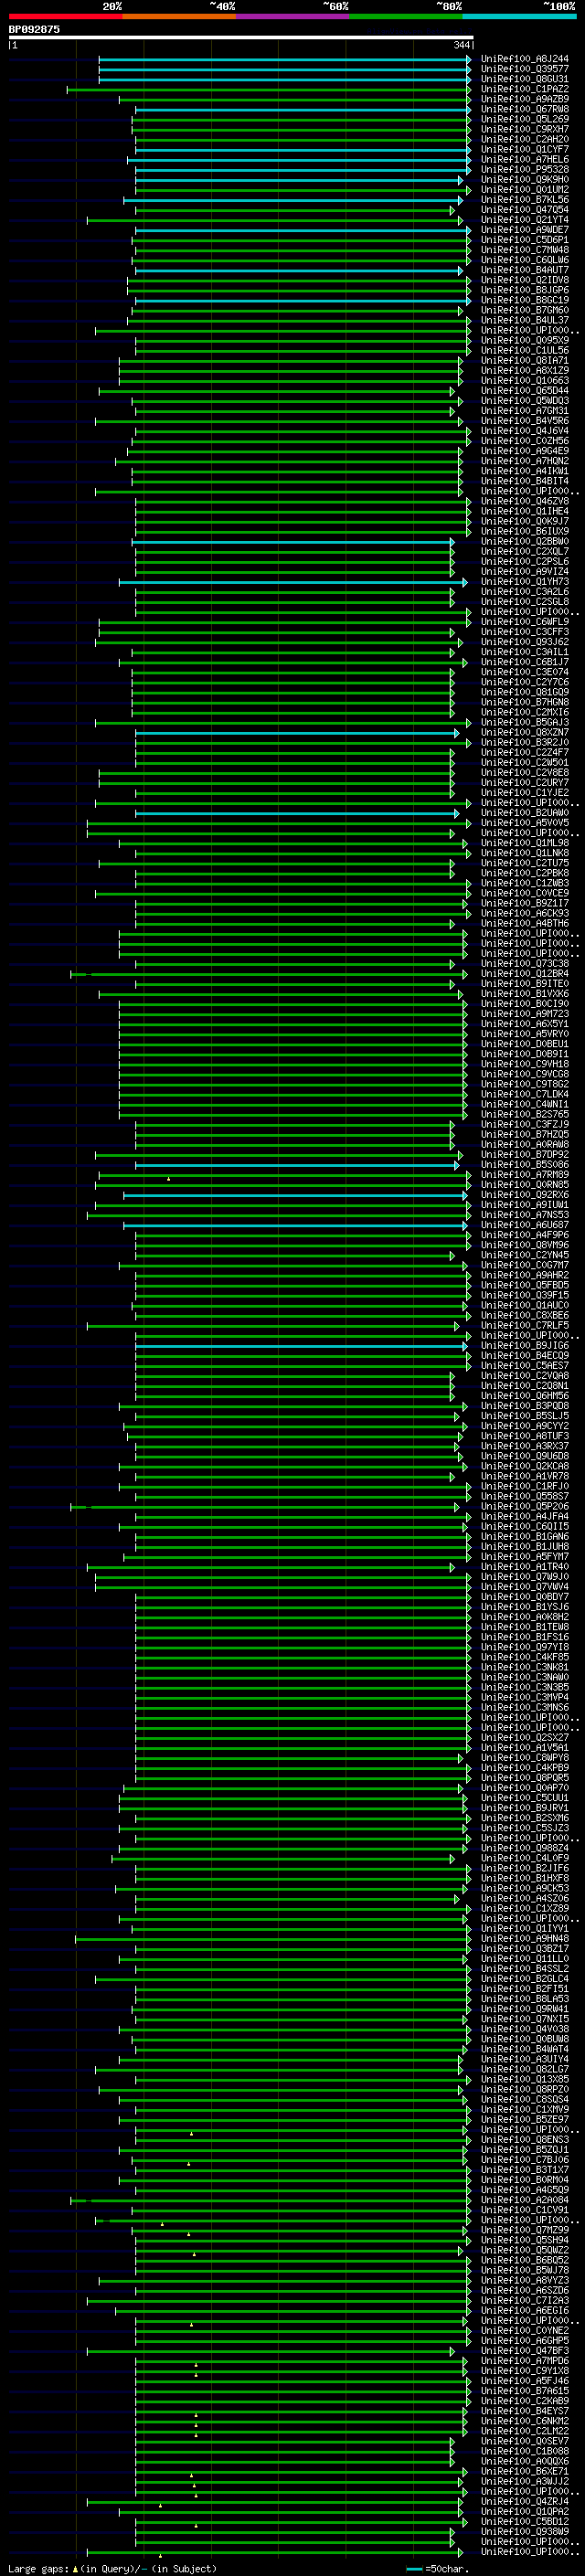Open hit UniRef100_C1PAZ2
The image size is (585, 2576).
tap(525, 89)
